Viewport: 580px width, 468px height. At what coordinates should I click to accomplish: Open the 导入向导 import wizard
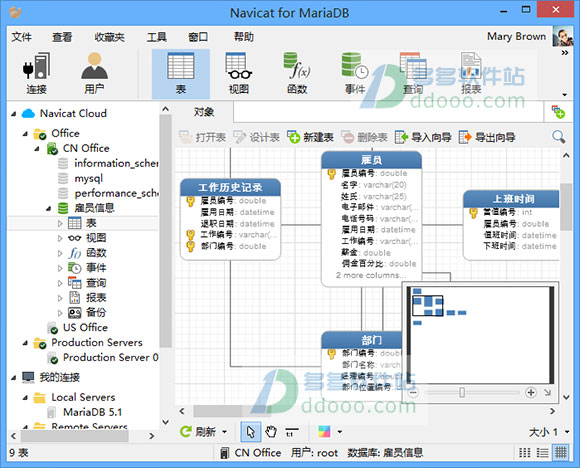tap(423, 137)
